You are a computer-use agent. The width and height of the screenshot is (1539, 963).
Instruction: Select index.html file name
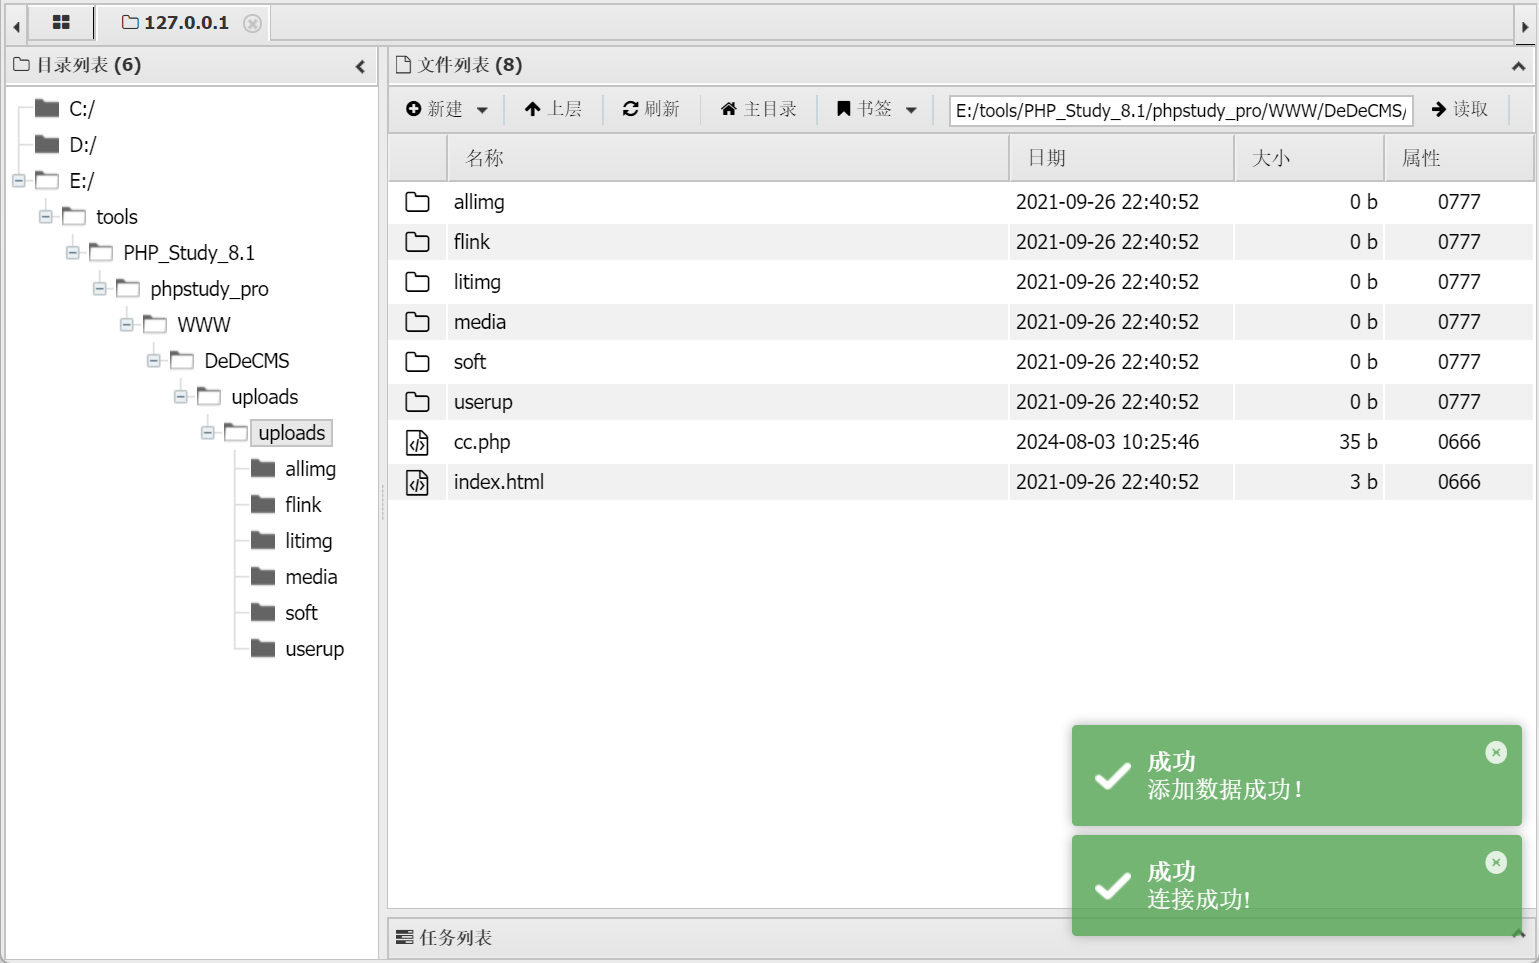coord(499,482)
